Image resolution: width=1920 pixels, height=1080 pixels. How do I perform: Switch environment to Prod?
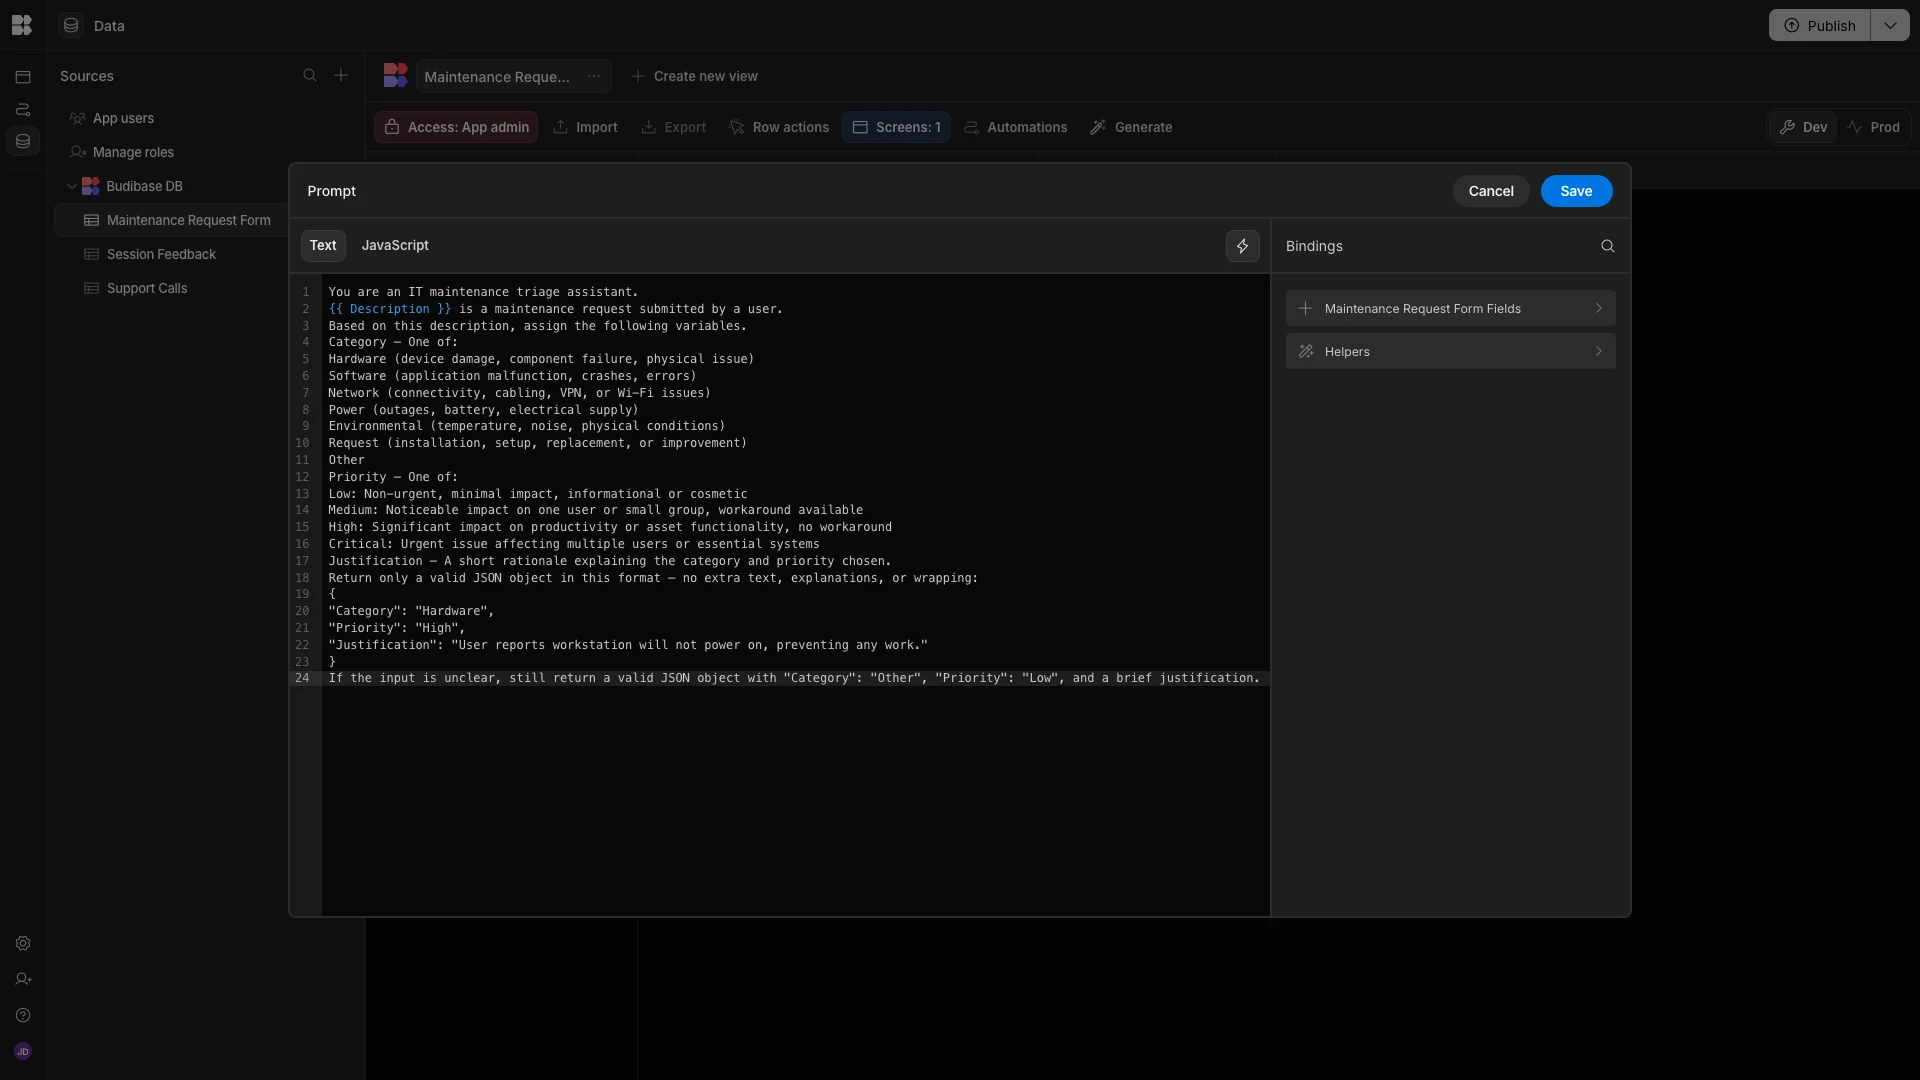1873,127
